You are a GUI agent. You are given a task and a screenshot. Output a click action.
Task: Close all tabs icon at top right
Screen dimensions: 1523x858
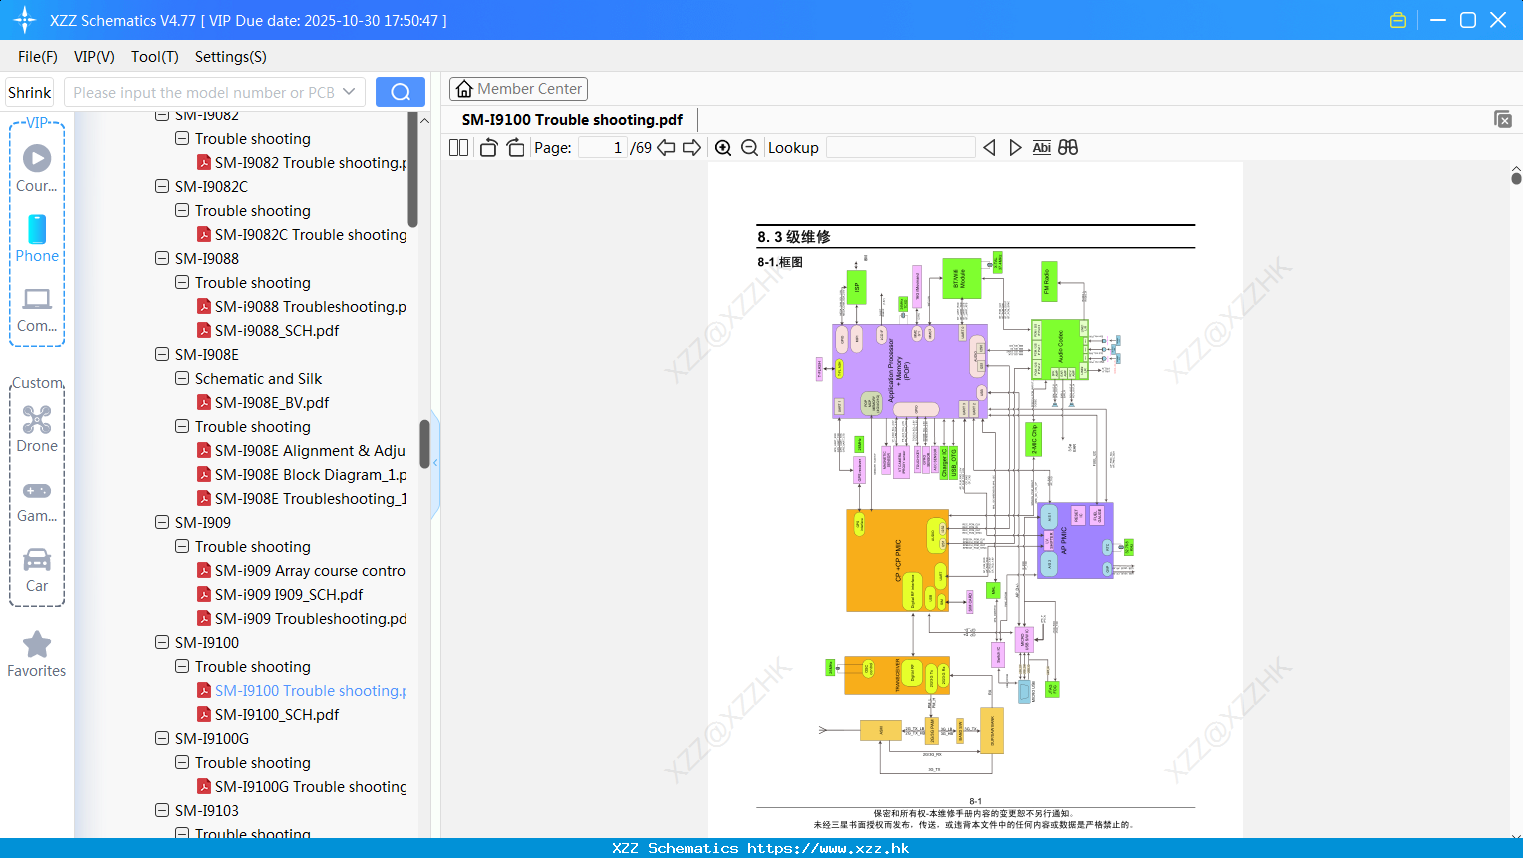pos(1503,119)
